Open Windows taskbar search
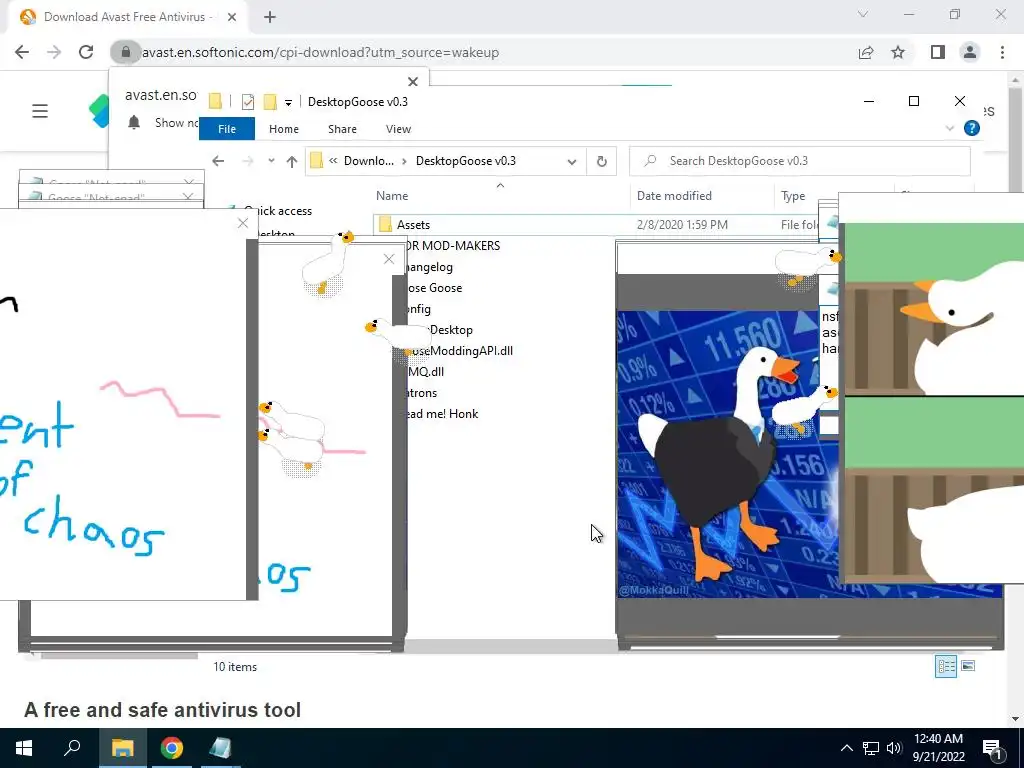This screenshot has height=768, width=1024. pyautogui.click(x=72, y=748)
